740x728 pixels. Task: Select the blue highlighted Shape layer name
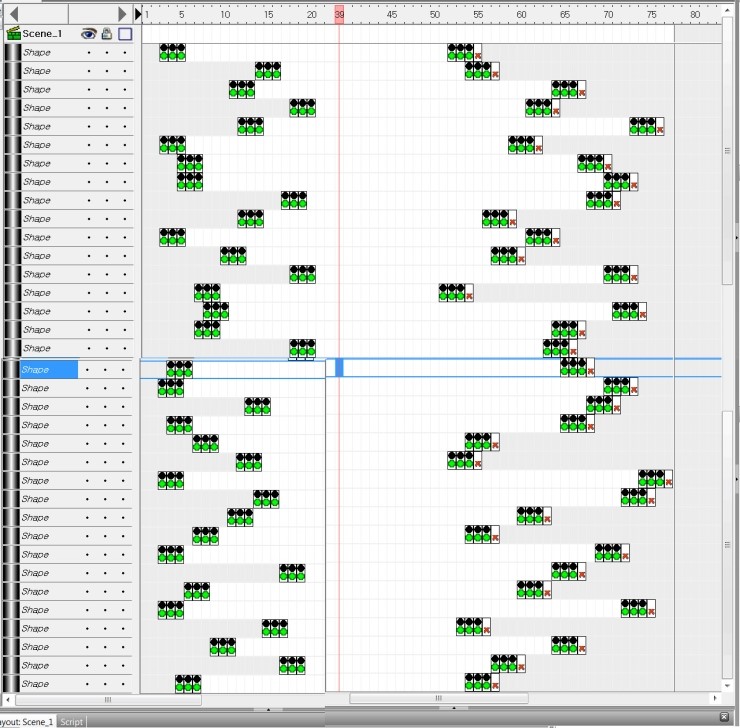point(49,369)
